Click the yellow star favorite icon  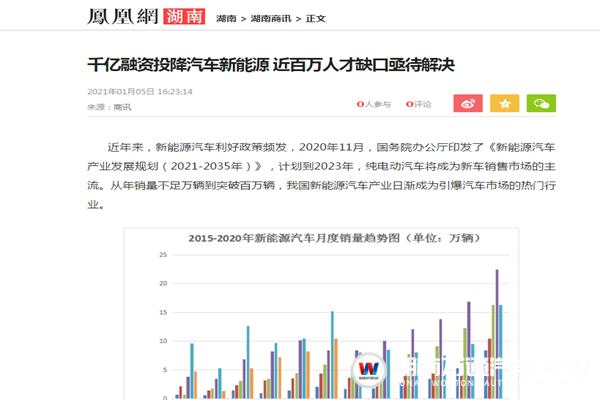pyautogui.click(x=504, y=103)
